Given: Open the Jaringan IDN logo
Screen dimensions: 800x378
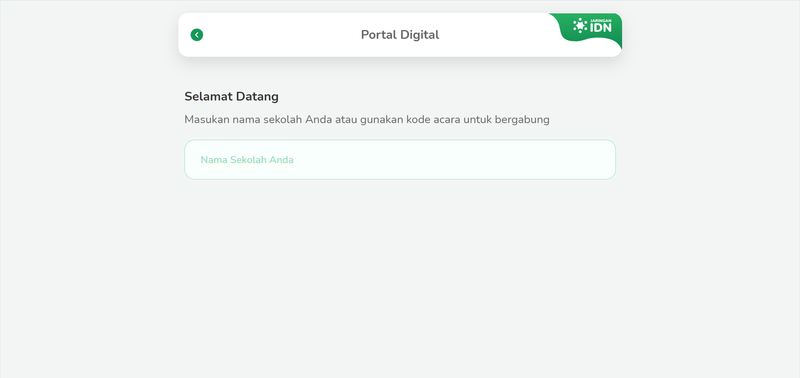Looking at the screenshot, I should click(x=592, y=26).
